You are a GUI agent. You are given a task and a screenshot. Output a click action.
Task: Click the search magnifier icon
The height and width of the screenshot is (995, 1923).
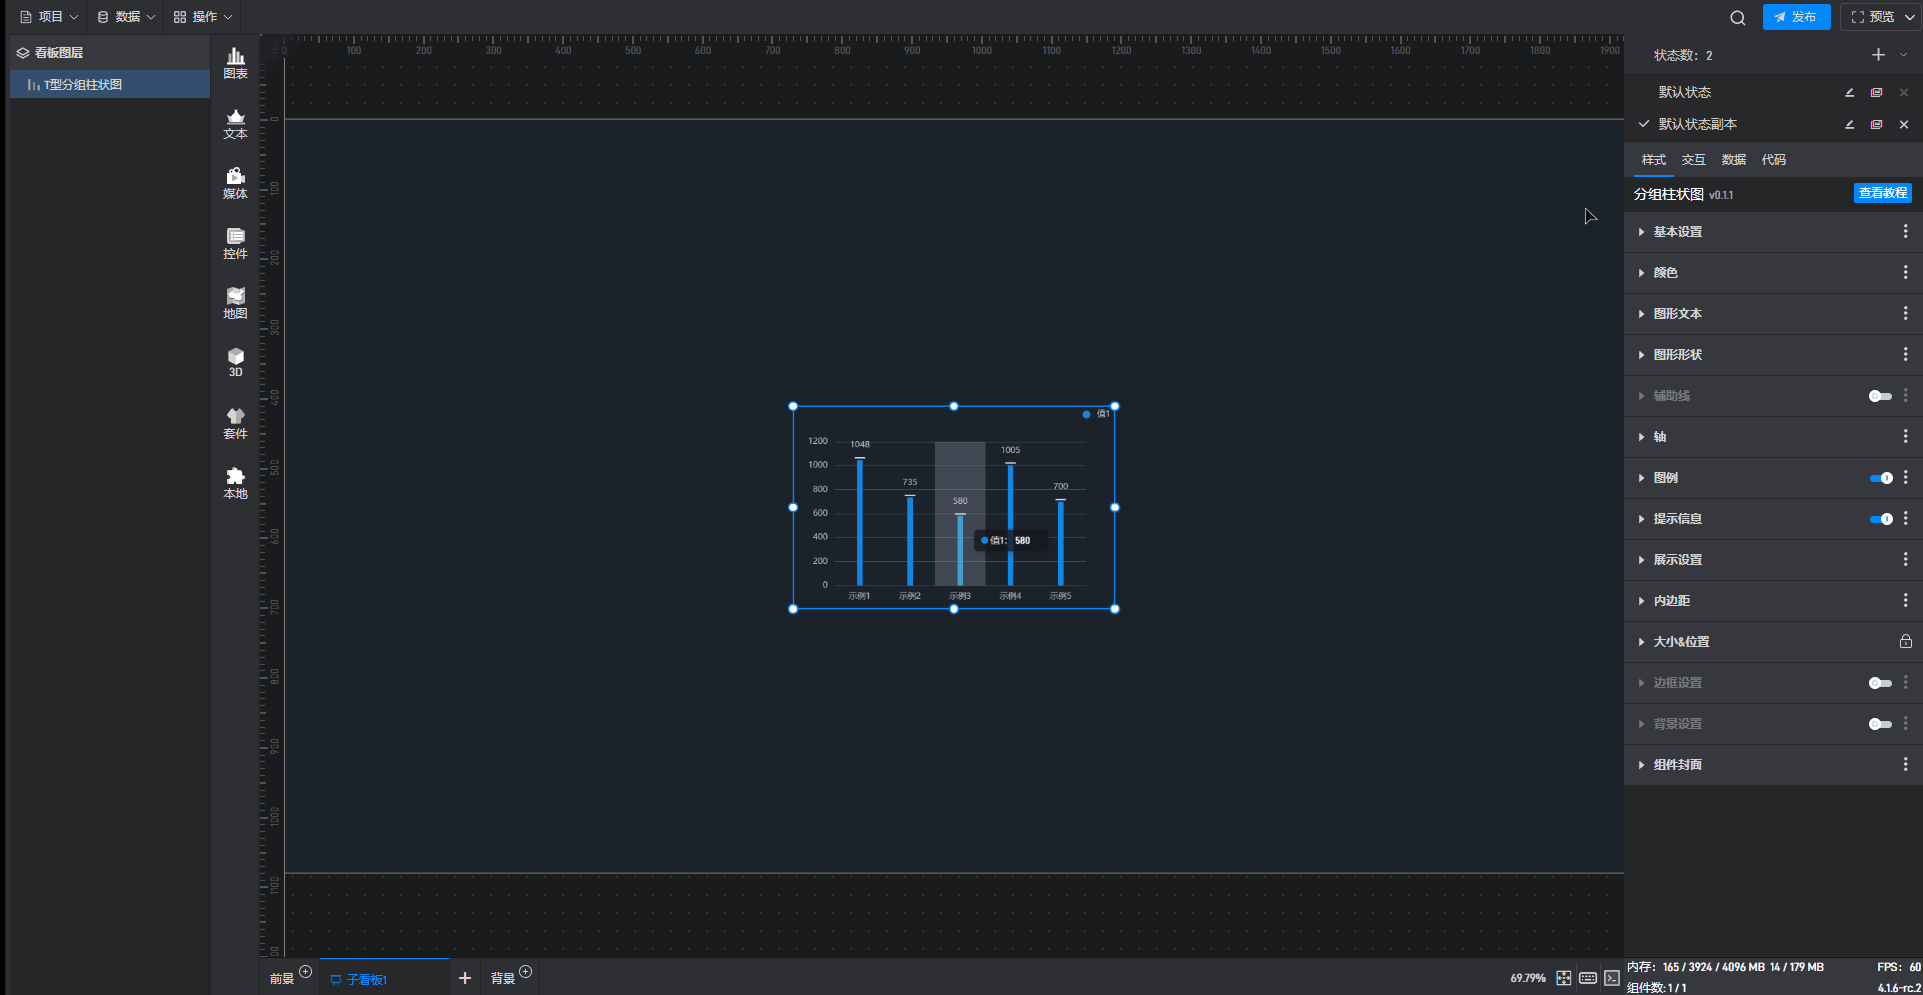[1738, 17]
